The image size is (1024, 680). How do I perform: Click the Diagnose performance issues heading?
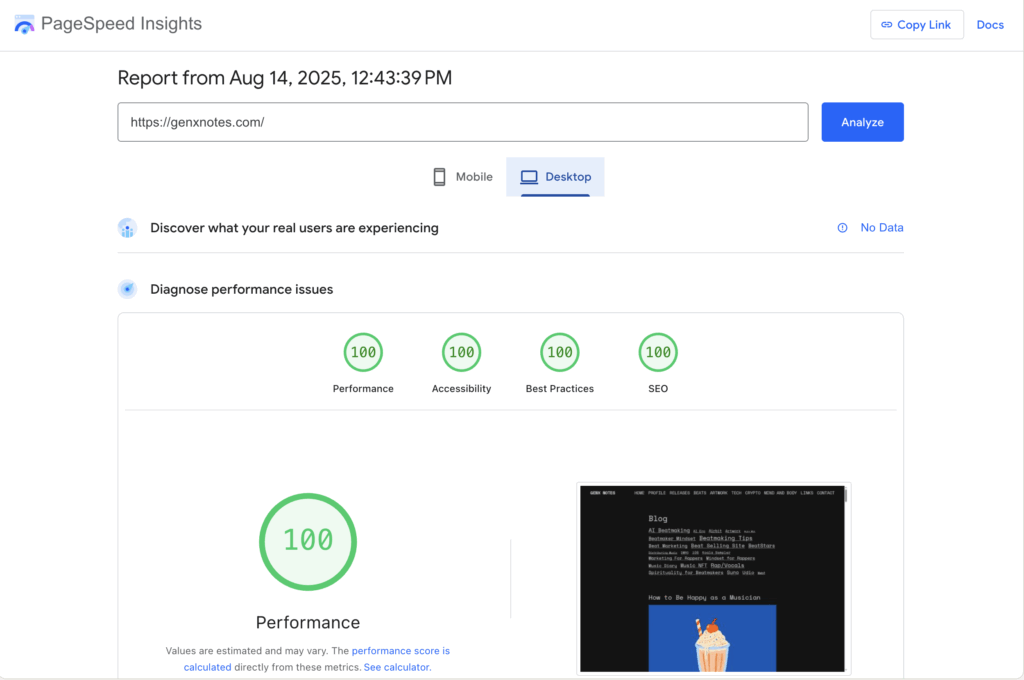click(x=242, y=289)
